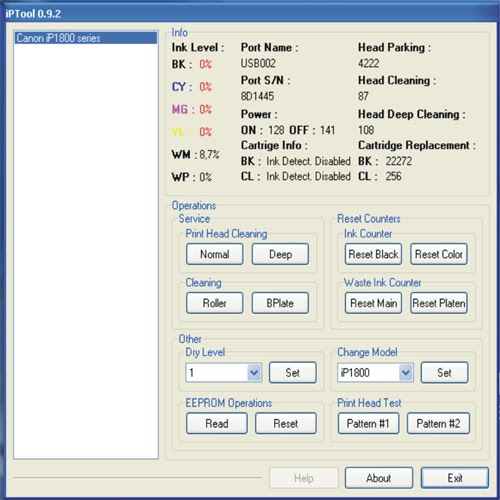Click EEPROM Reset button

286,423
